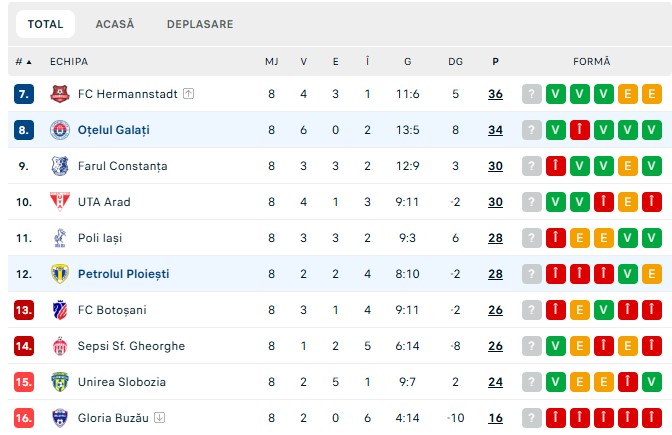The image size is (672, 435).
Task: Click relegation arrow icon beside Gloria Buzău
Action: click(x=159, y=417)
